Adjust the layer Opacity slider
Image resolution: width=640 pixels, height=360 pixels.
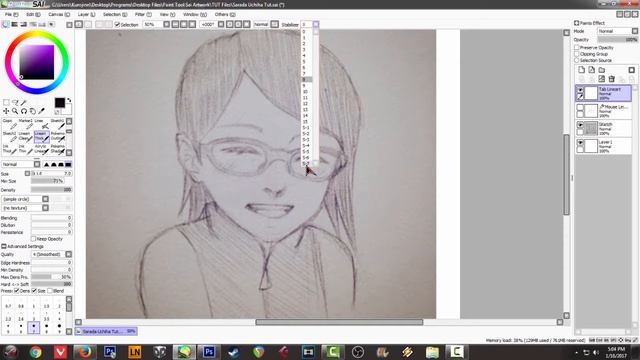click(618, 40)
